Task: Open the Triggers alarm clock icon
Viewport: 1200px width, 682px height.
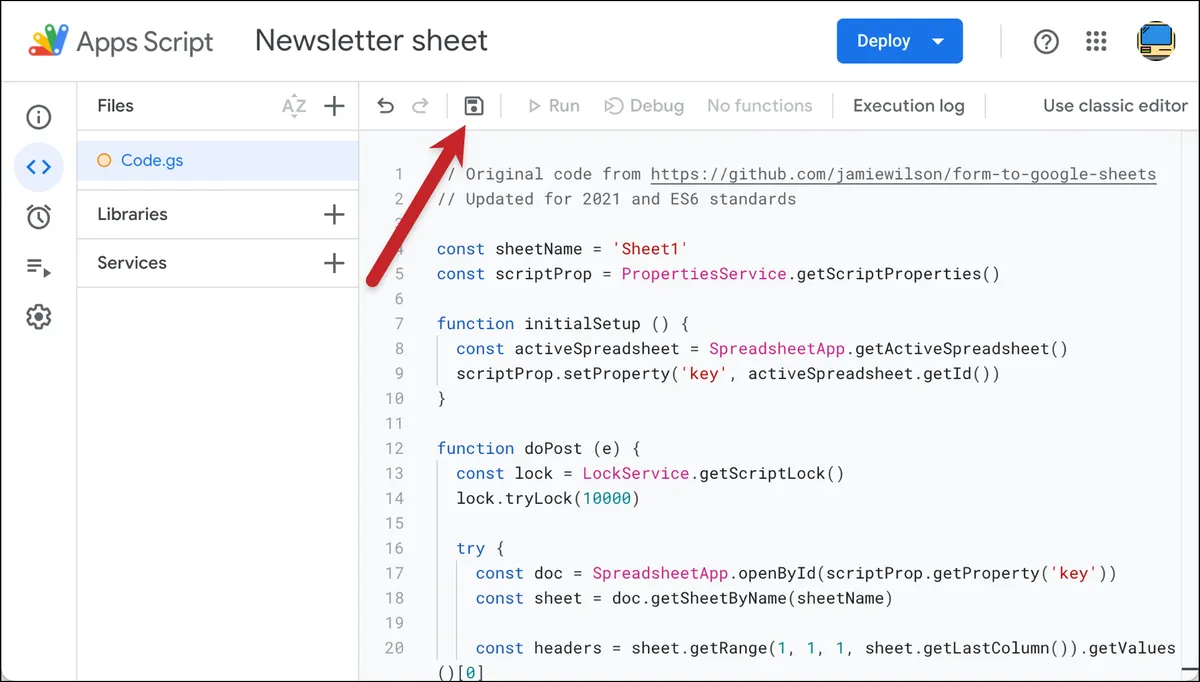Action: pos(39,217)
